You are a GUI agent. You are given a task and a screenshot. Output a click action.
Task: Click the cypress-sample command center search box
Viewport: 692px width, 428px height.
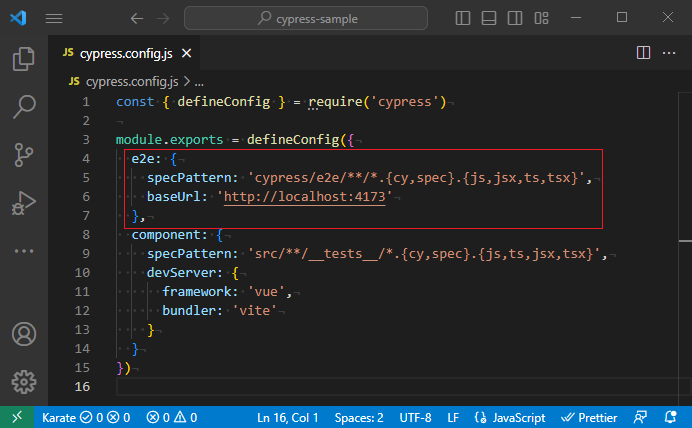(306, 18)
